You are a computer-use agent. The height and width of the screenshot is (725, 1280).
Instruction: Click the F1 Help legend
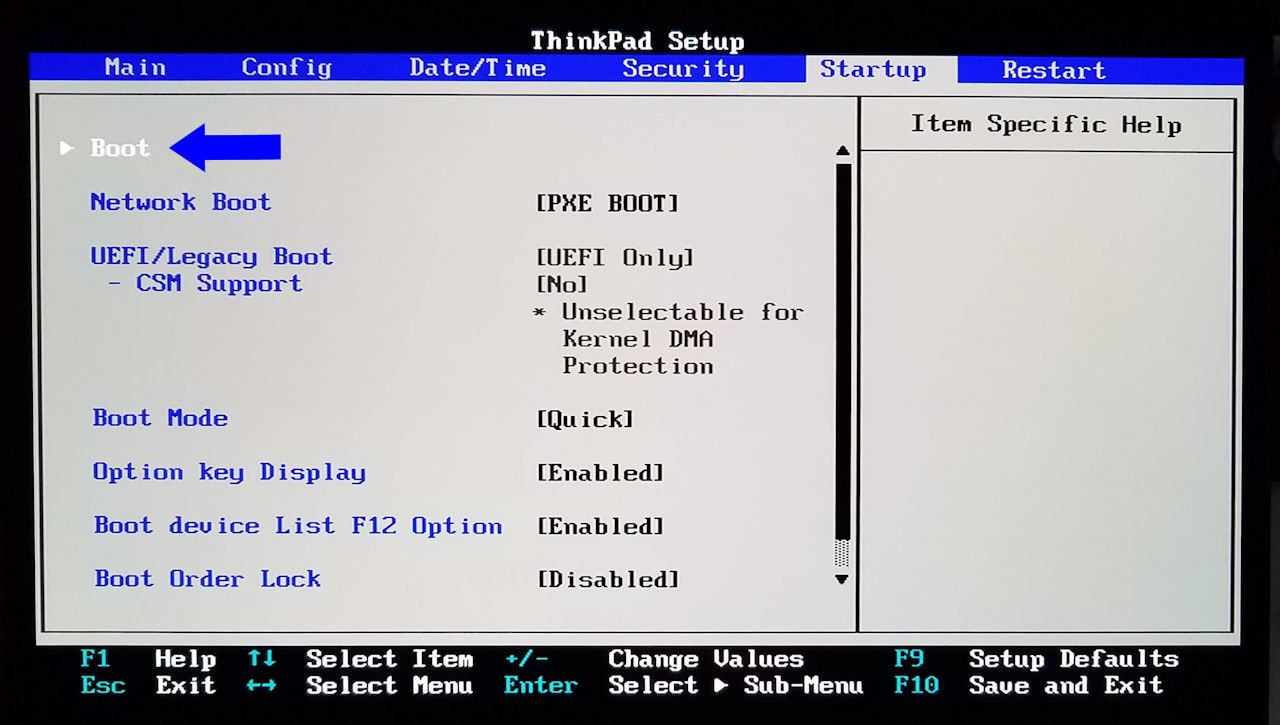[148, 660]
